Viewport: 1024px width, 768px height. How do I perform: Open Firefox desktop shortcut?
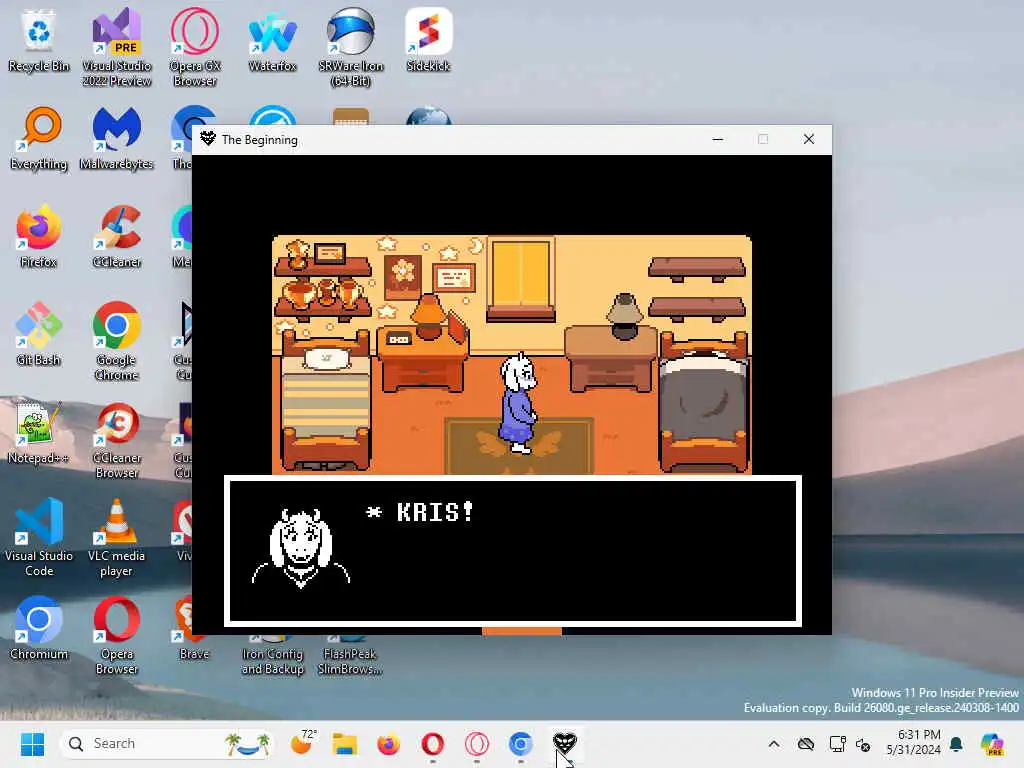pyautogui.click(x=39, y=236)
